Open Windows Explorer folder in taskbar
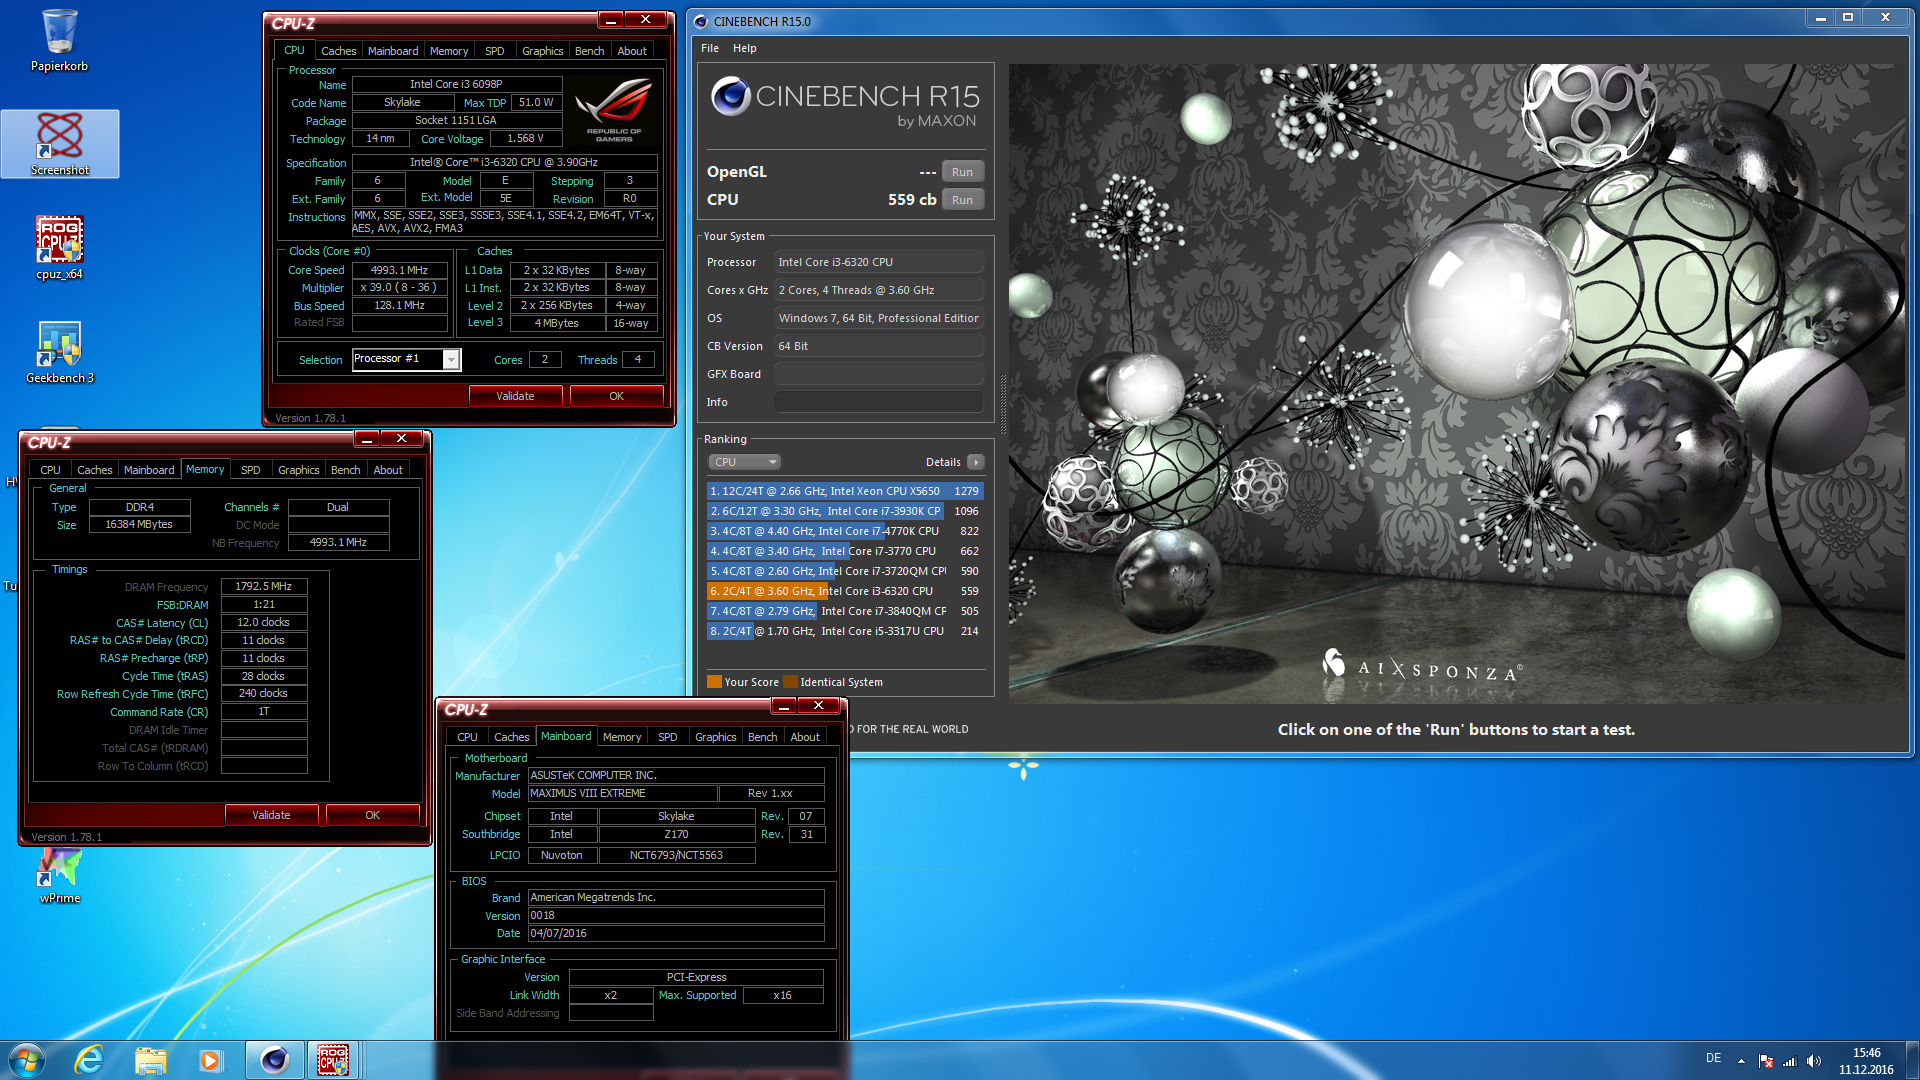Viewport: 1920px width, 1080px height. click(x=150, y=1060)
